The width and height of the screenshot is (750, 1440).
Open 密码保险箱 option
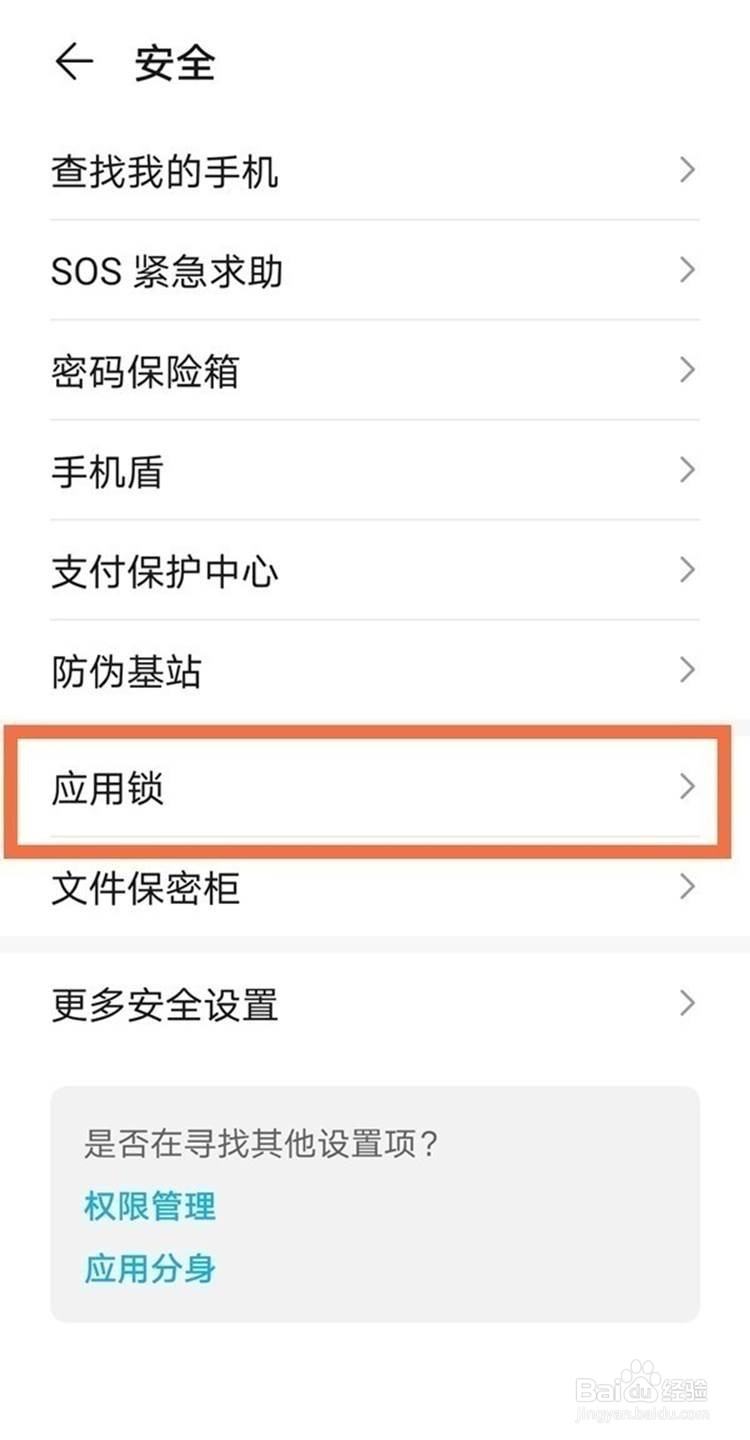pyautogui.click(x=375, y=371)
